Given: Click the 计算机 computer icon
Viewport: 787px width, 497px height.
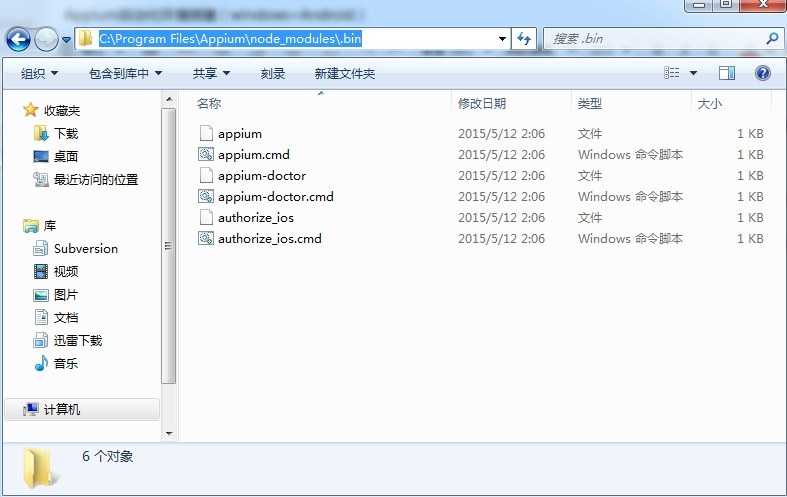Looking at the screenshot, I should pyautogui.click(x=31, y=410).
